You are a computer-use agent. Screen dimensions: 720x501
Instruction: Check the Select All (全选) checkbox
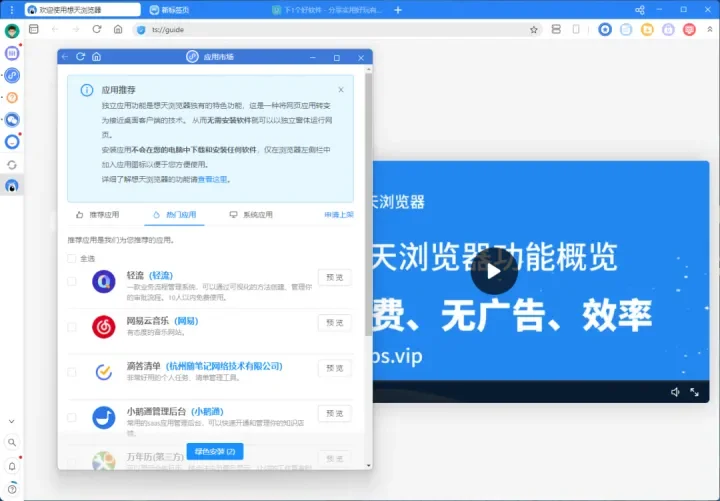[x=72, y=259]
